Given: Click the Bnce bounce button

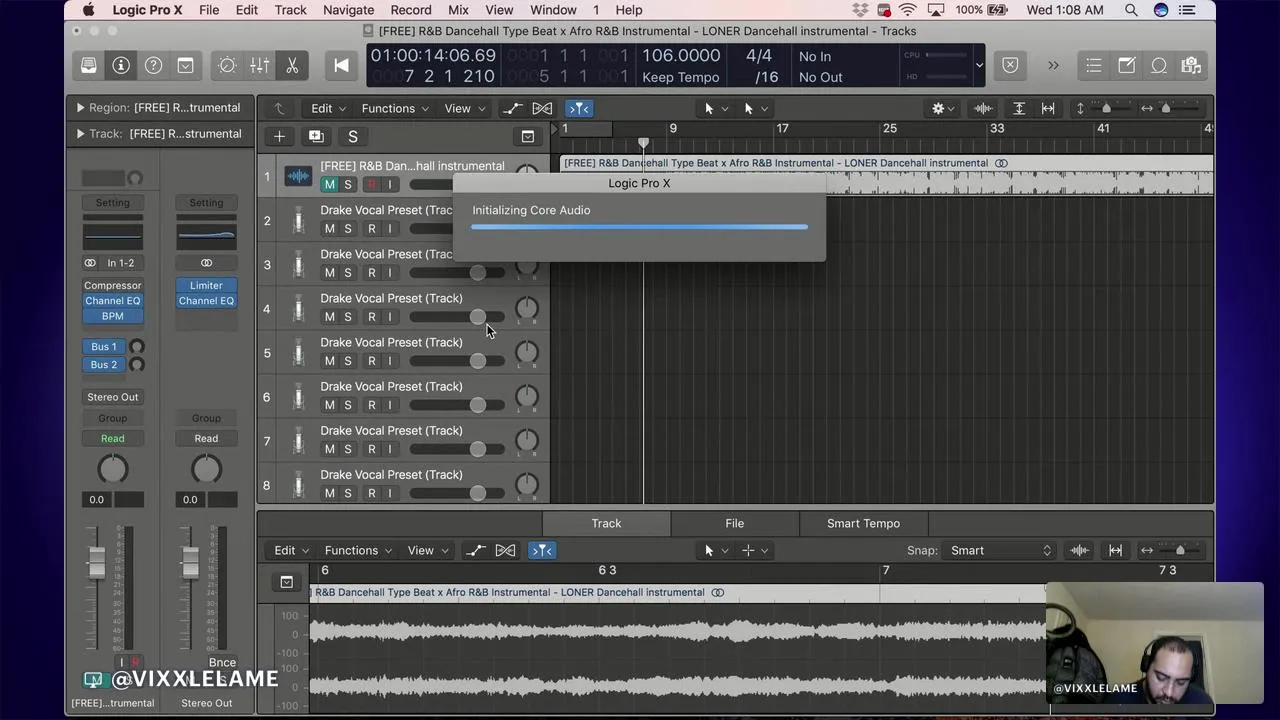Looking at the screenshot, I should (x=222, y=662).
